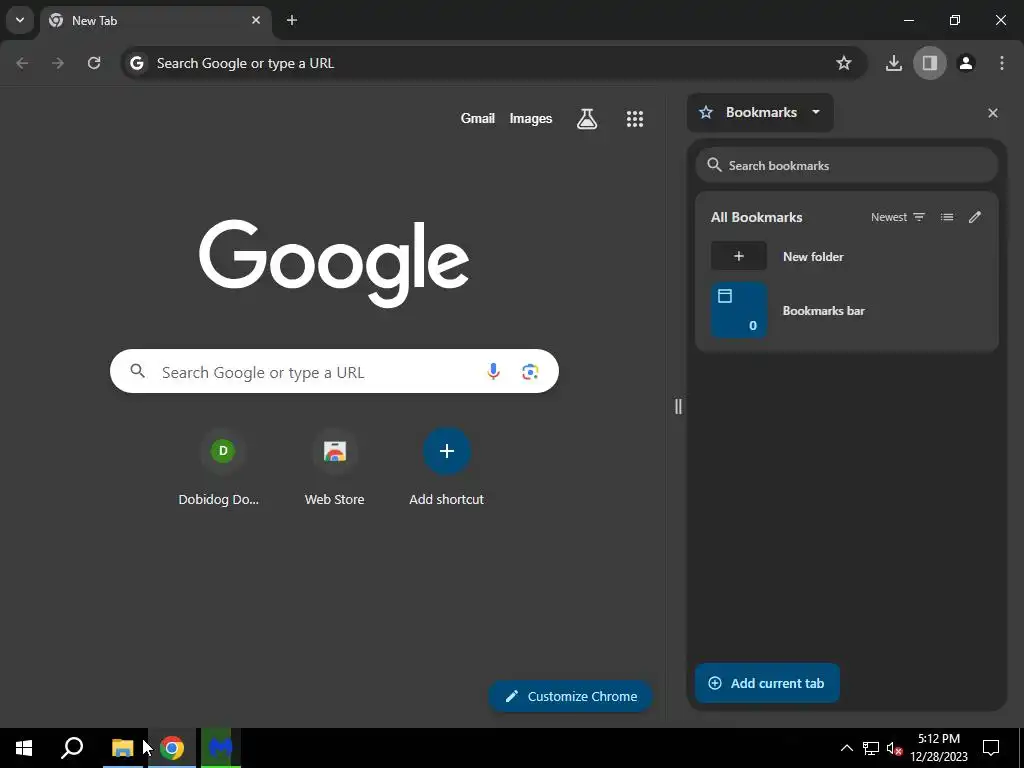The image size is (1024, 768).
Task: Open the tab search dropdown arrow
Action: (x=20, y=20)
